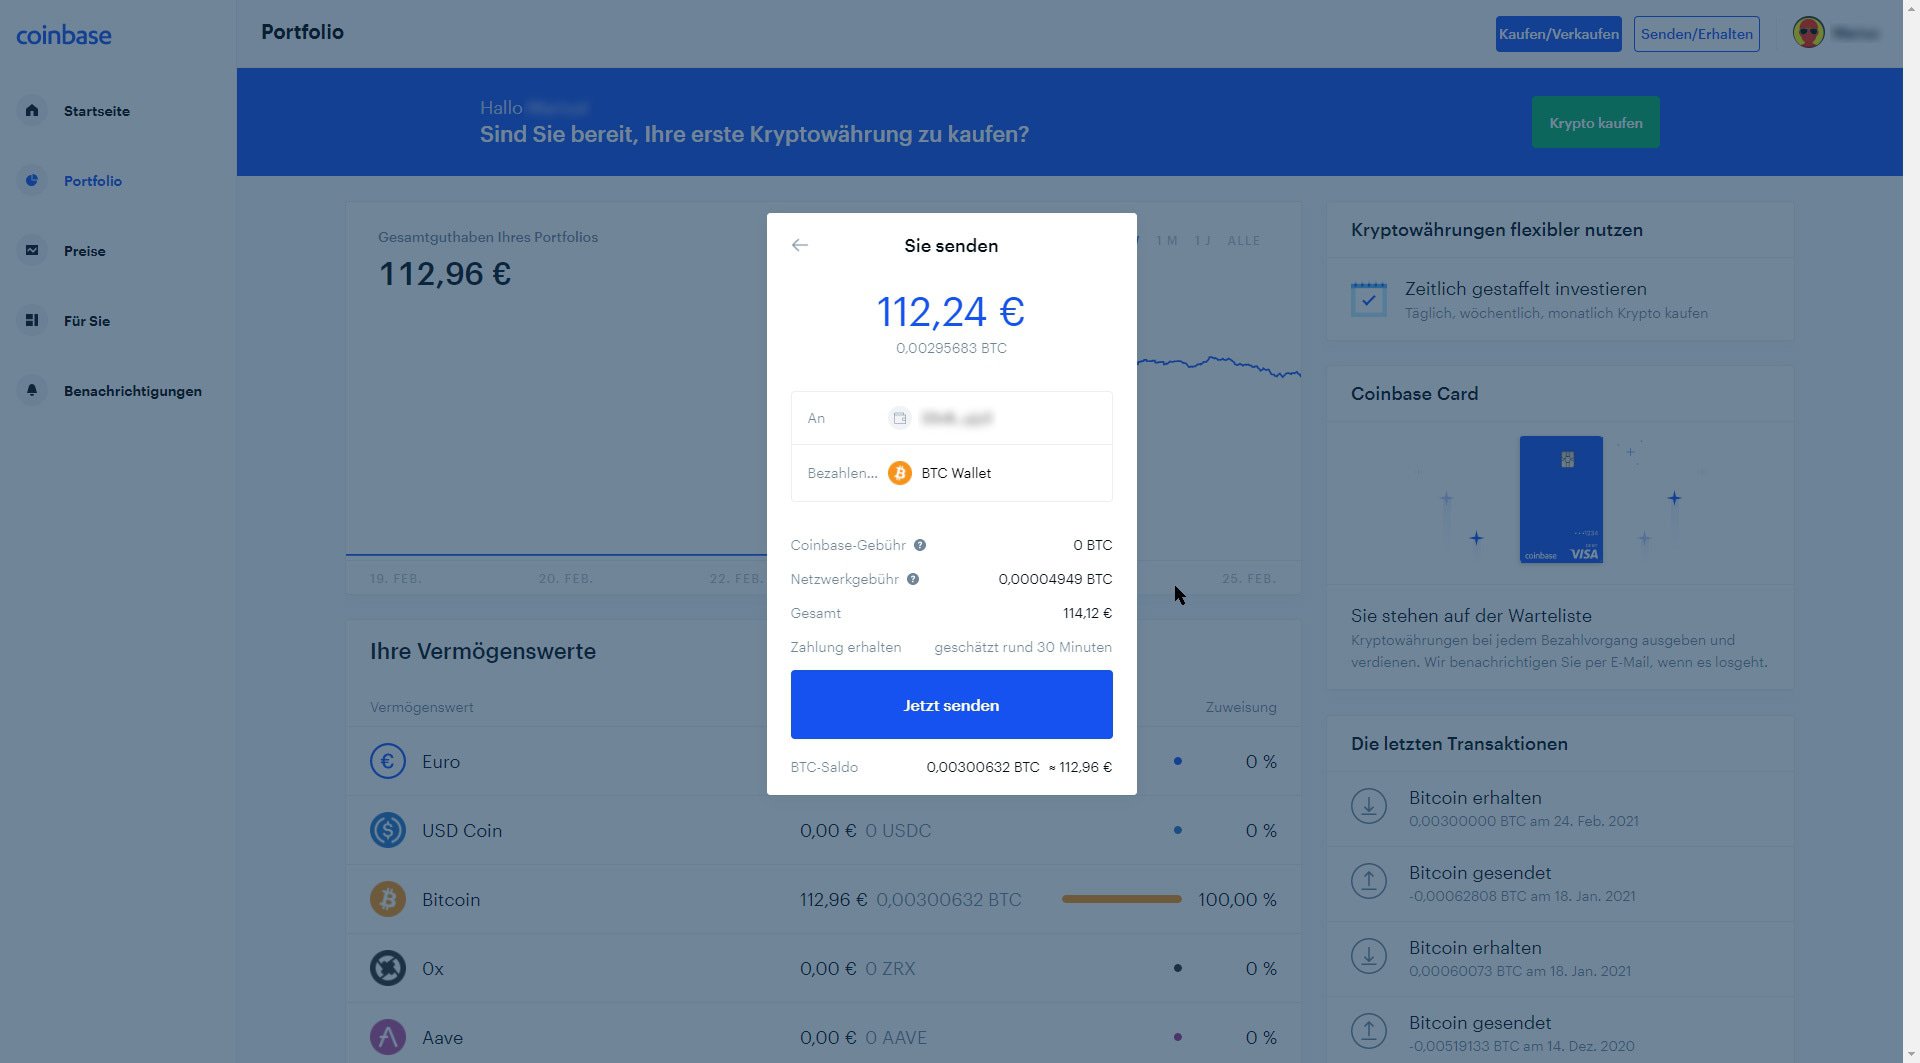
Task: Click Bitcoin erhalten 0,00300000 BTC entry
Action: tap(1560, 809)
